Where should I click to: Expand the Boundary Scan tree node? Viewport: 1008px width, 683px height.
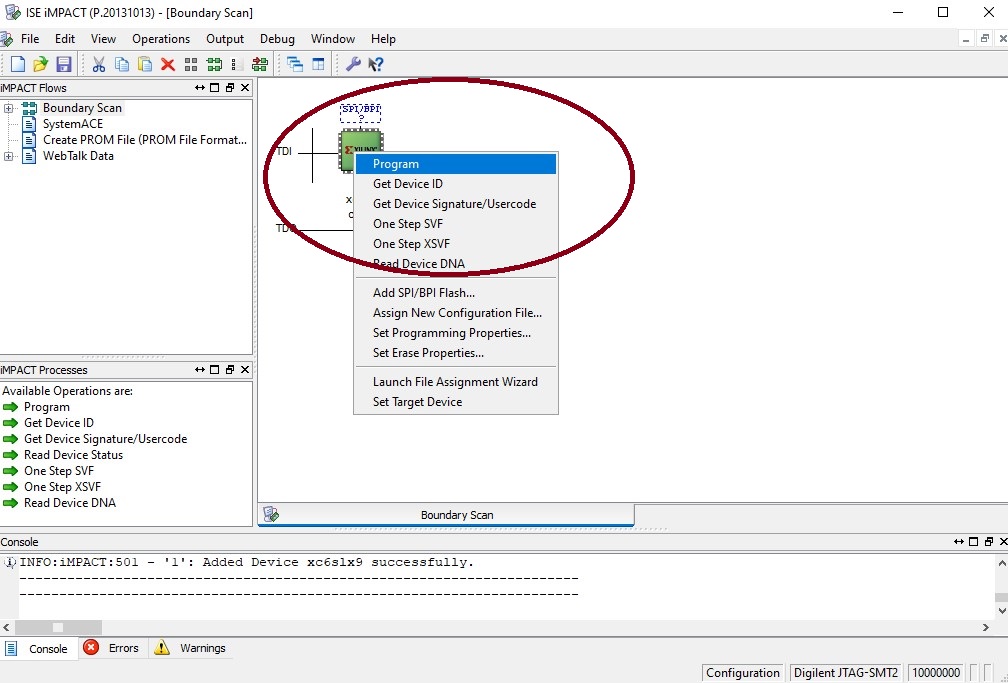pos(8,108)
